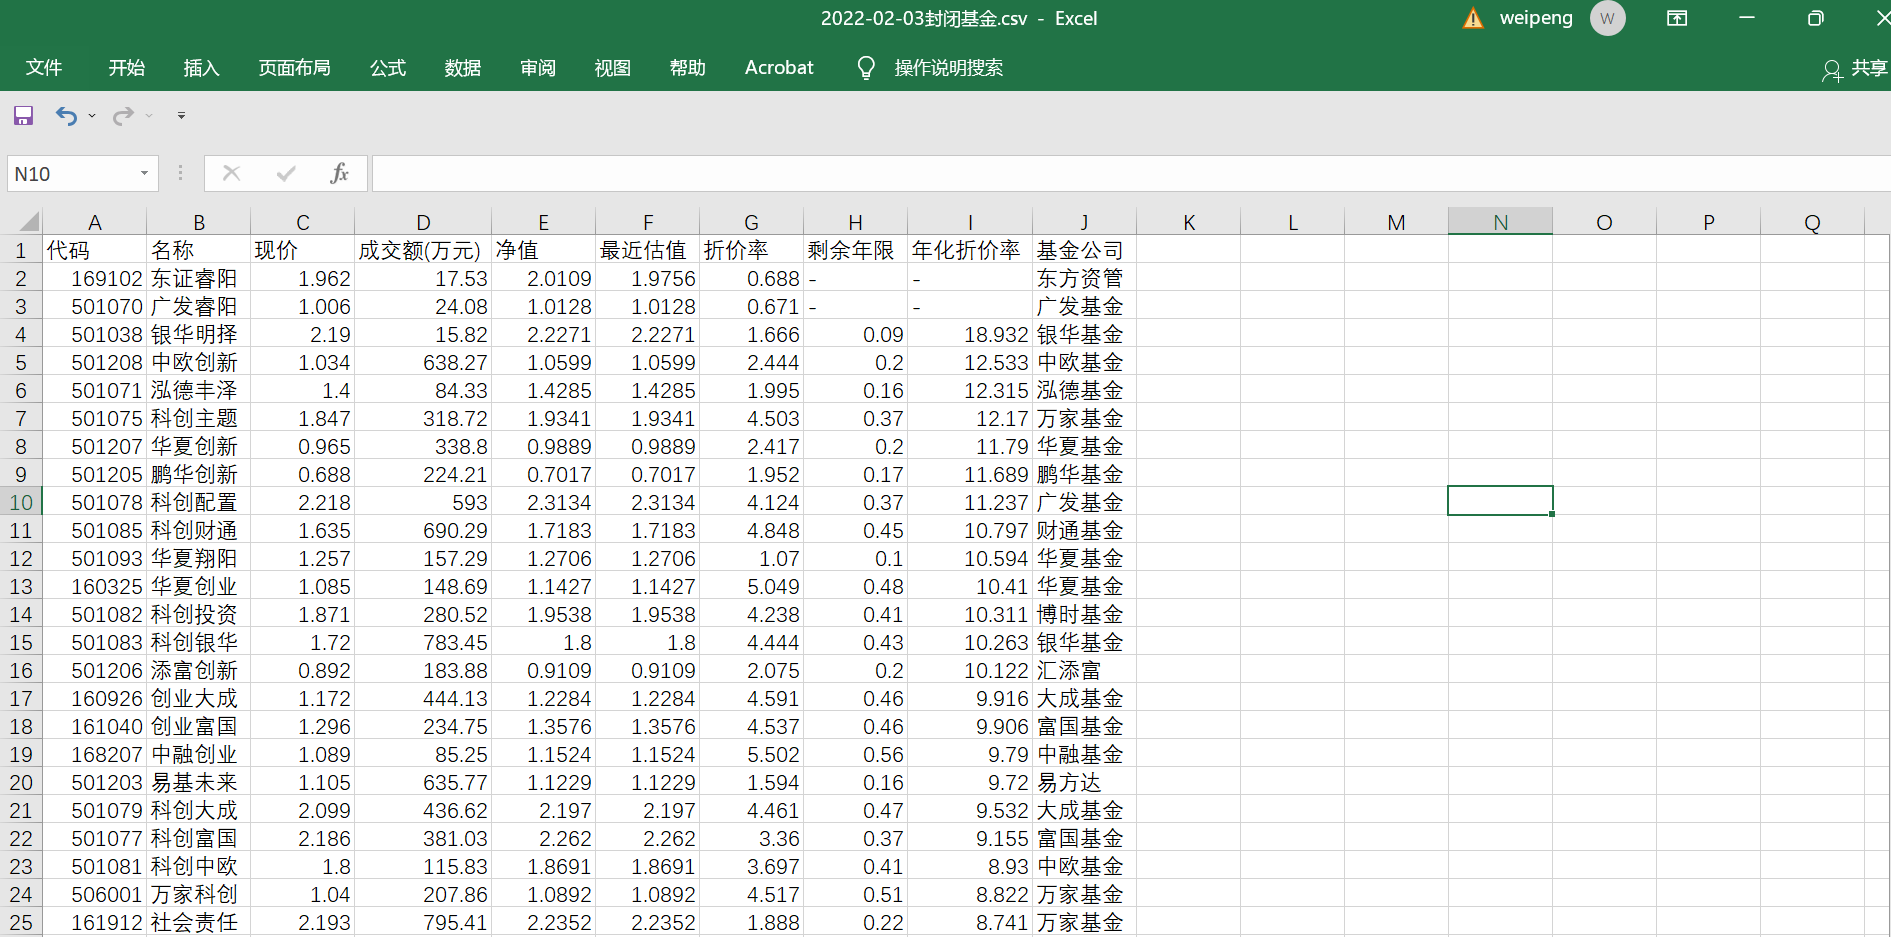The width and height of the screenshot is (1891, 937).
Task: Expand Customize Quick Access Toolbar arrow
Action: click(x=181, y=116)
